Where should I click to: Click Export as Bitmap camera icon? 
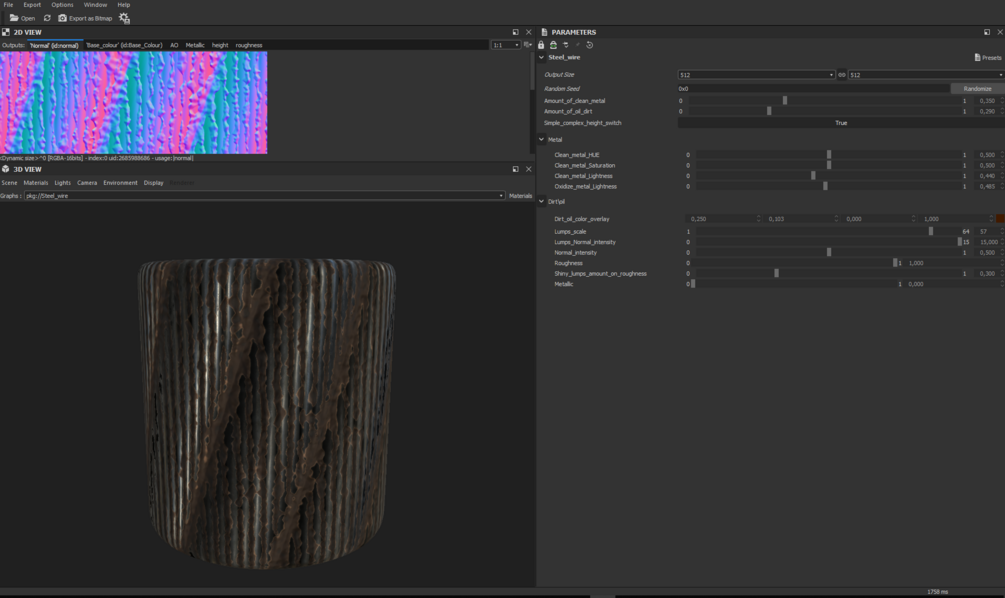click(62, 18)
